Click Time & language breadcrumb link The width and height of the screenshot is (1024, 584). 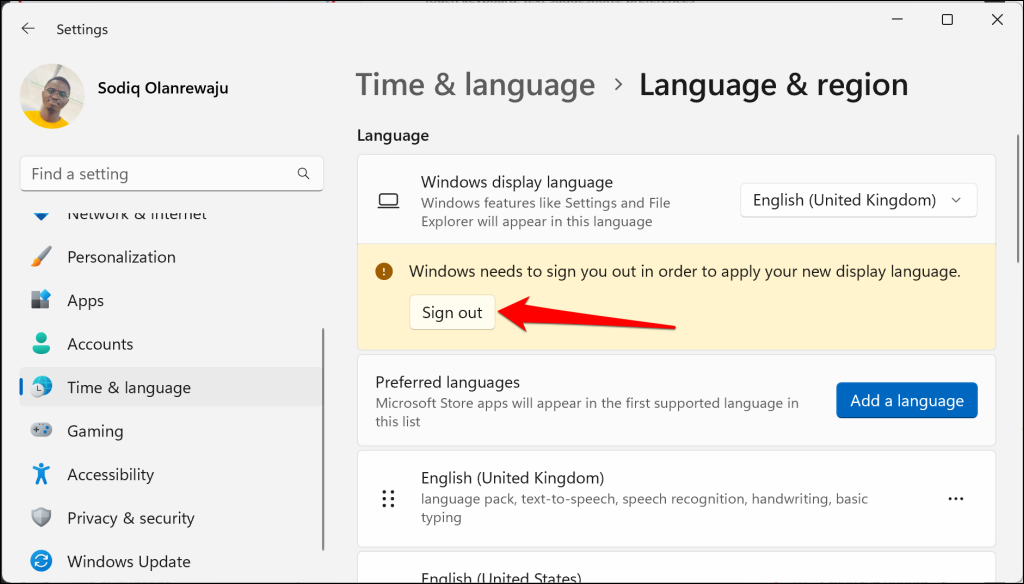click(x=475, y=85)
